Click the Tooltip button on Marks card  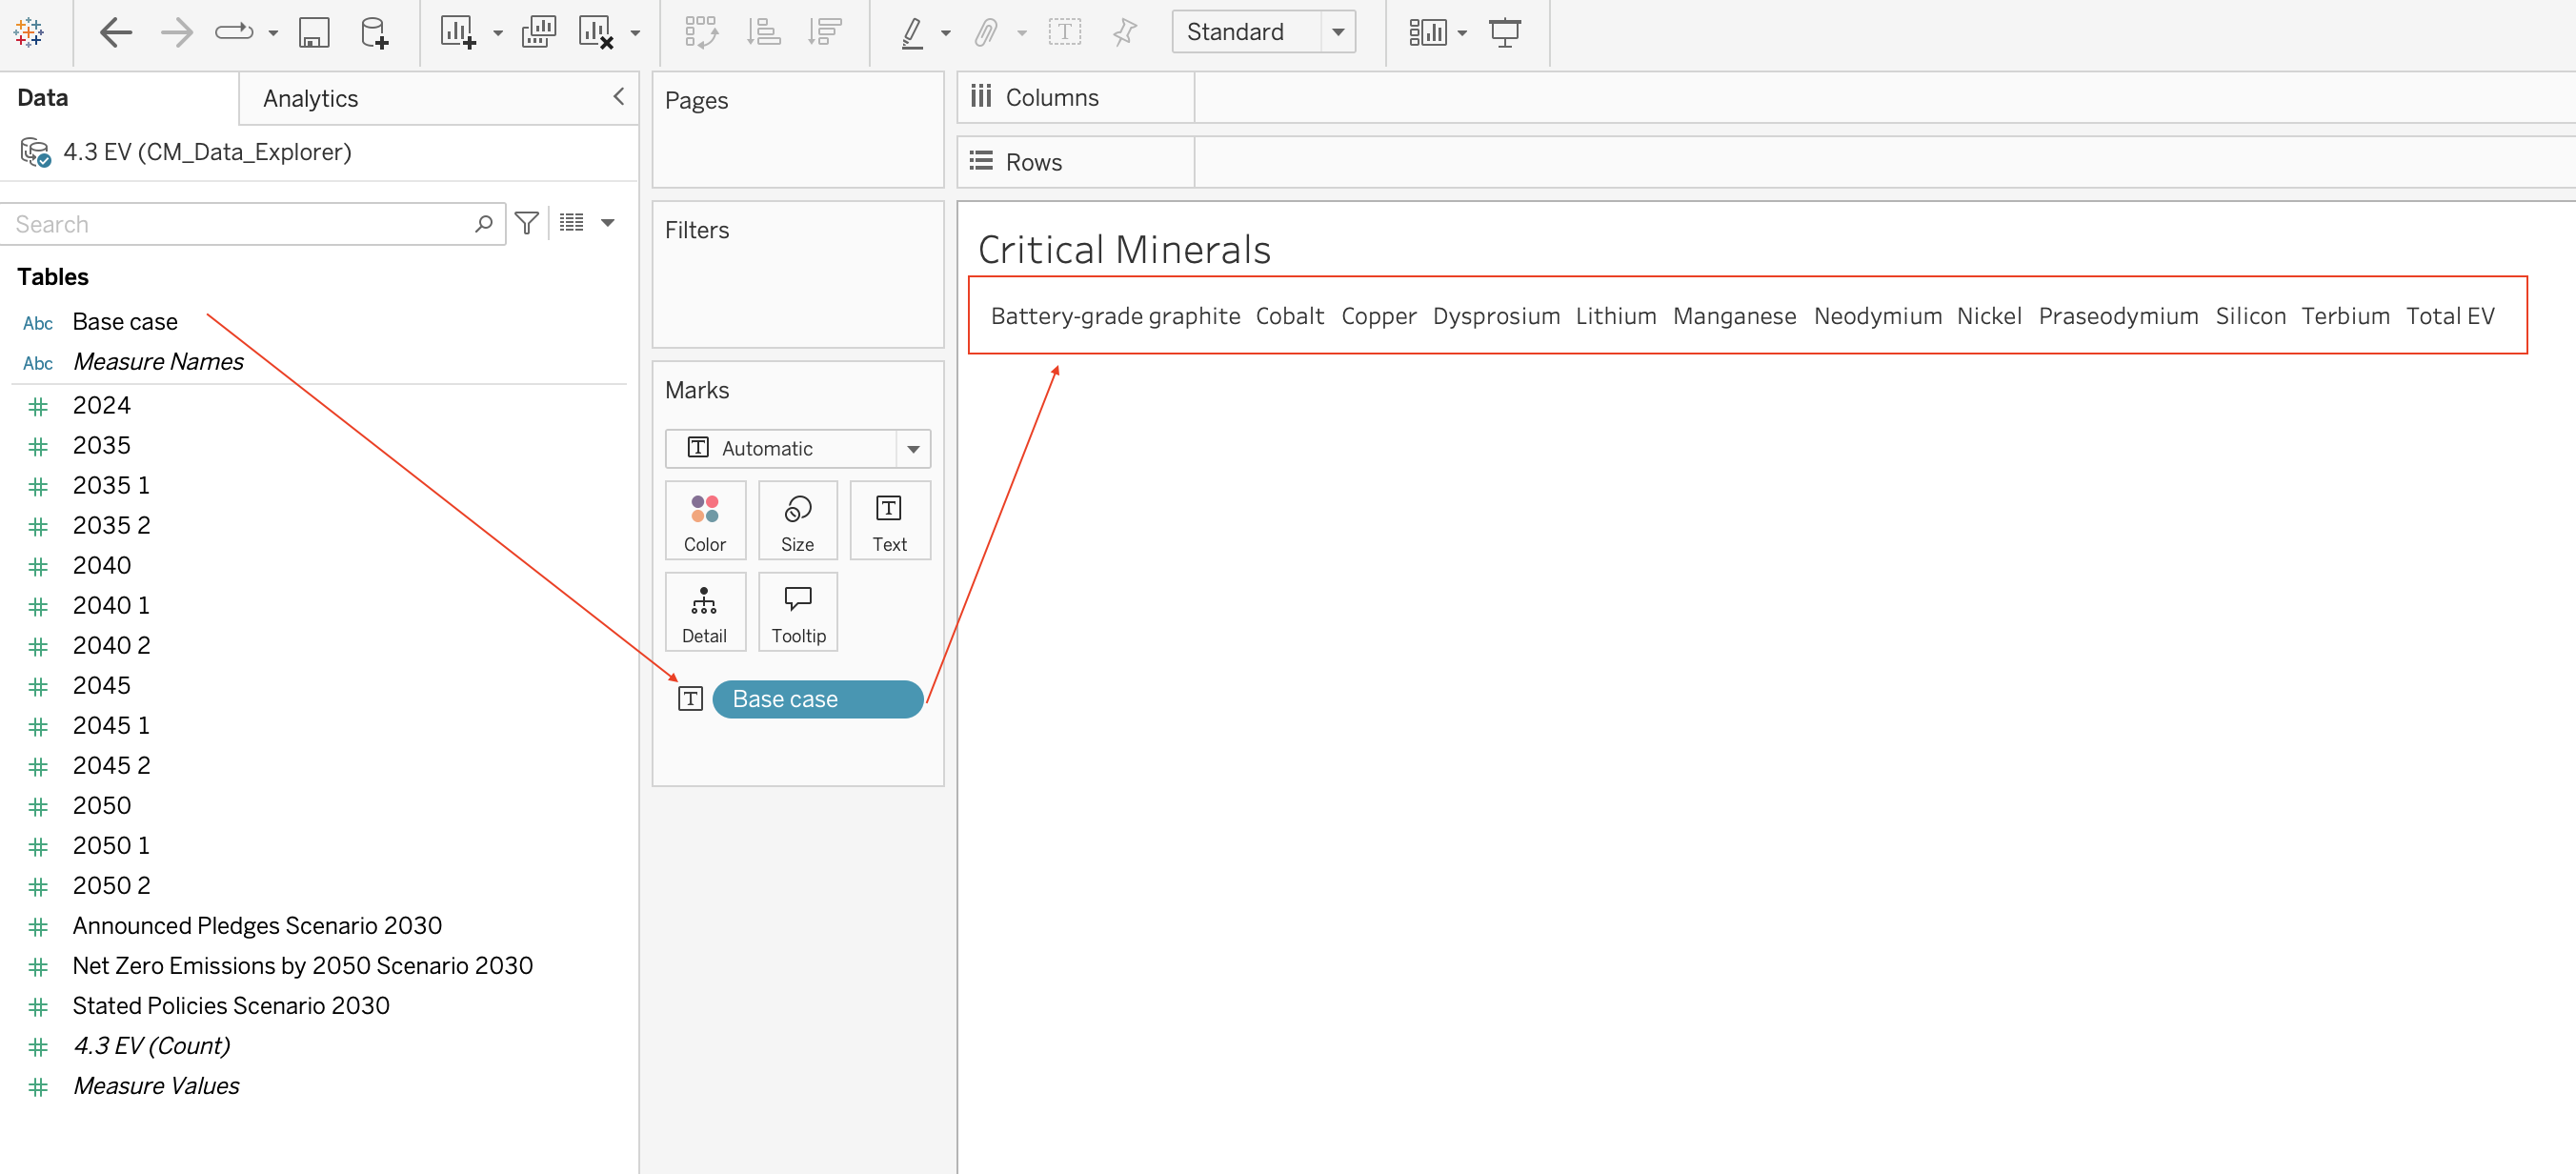[x=798, y=613]
